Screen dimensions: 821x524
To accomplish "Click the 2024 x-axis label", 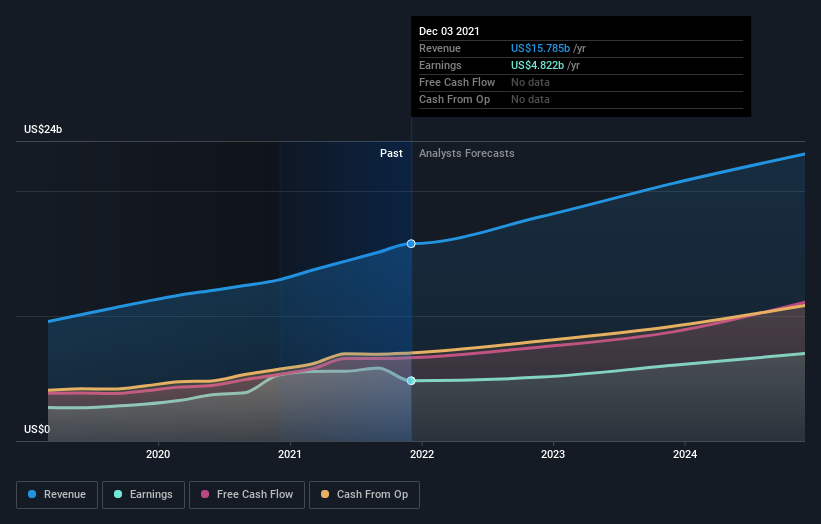I will [x=685, y=454].
